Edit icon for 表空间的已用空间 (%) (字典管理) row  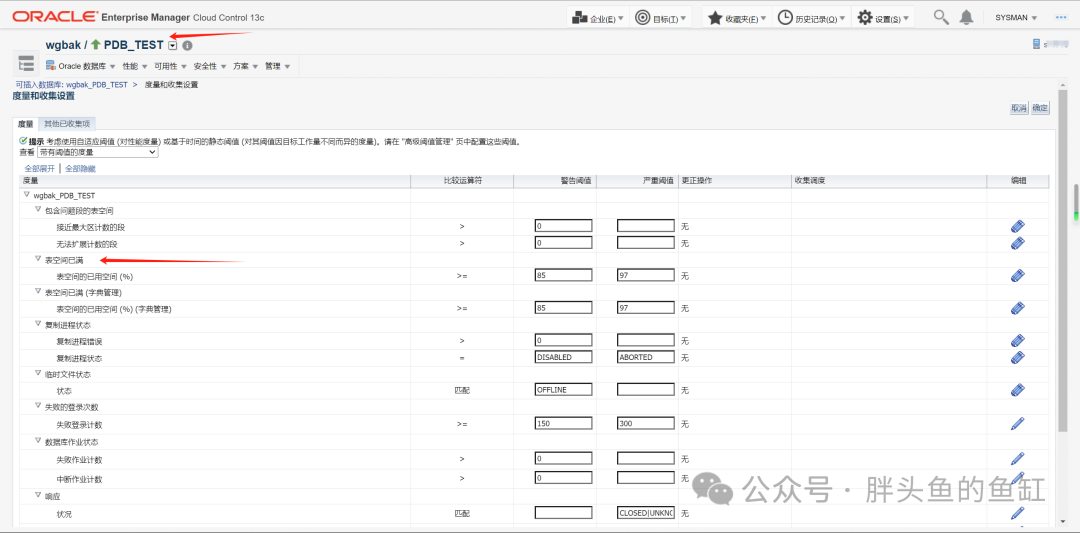1017,309
